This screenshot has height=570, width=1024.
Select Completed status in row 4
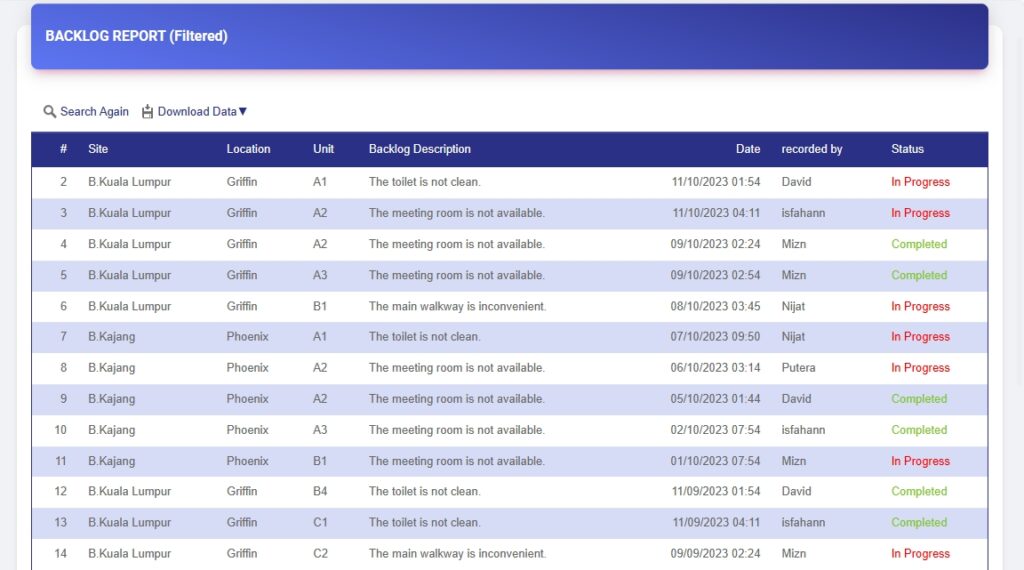coord(919,244)
